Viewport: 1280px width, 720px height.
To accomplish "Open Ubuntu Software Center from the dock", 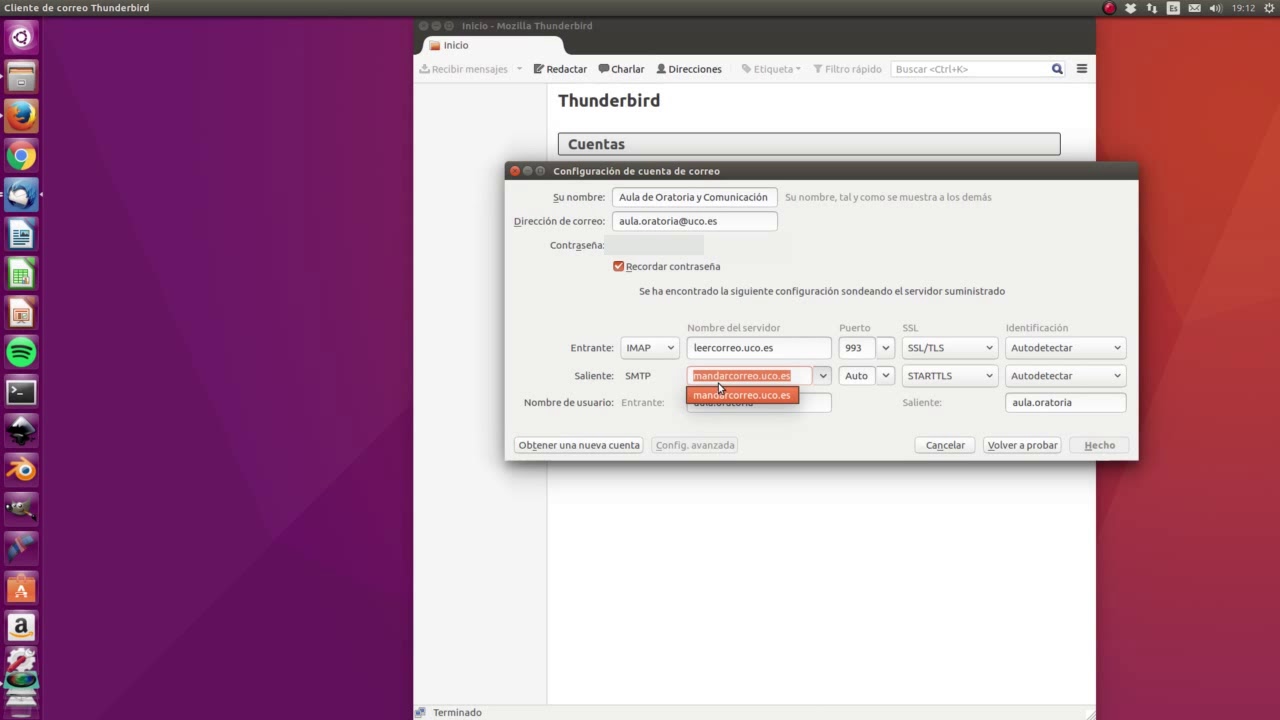I will (x=21, y=588).
